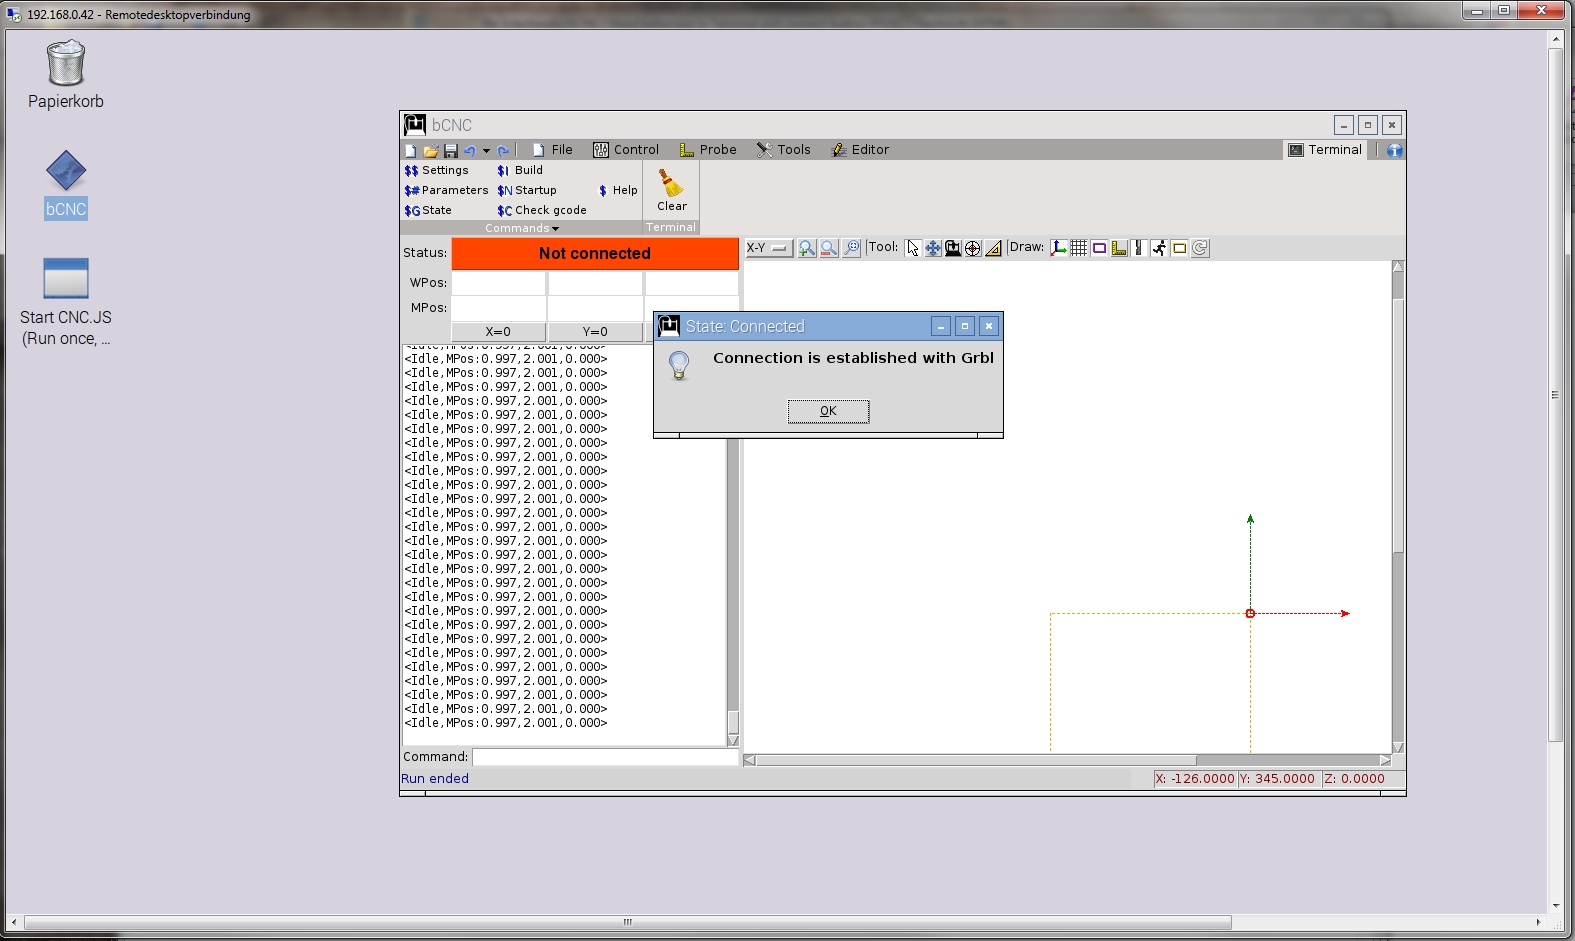Click the zoom out magnifier icon
This screenshot has height=941, width=1575.
pyautogui.click(x=829, y=248)
